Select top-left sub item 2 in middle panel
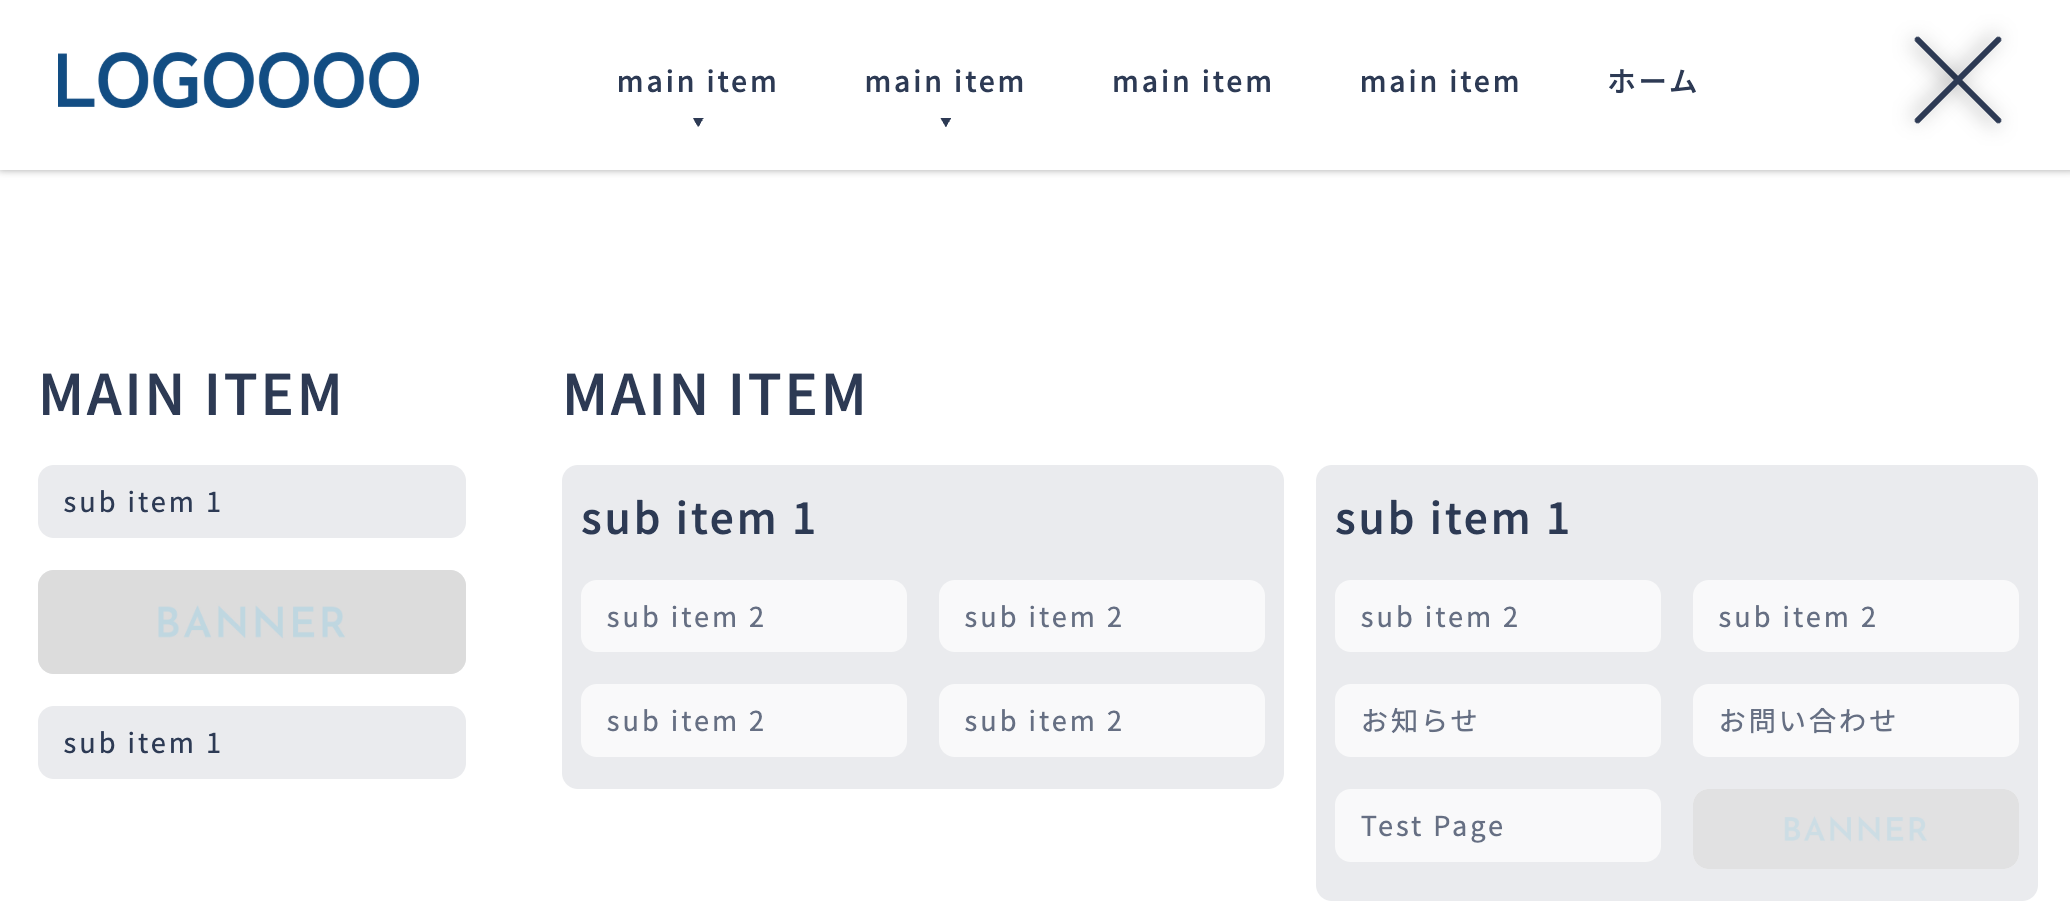The width and height of the screenshot is (2070, 922). click(744, 617)
